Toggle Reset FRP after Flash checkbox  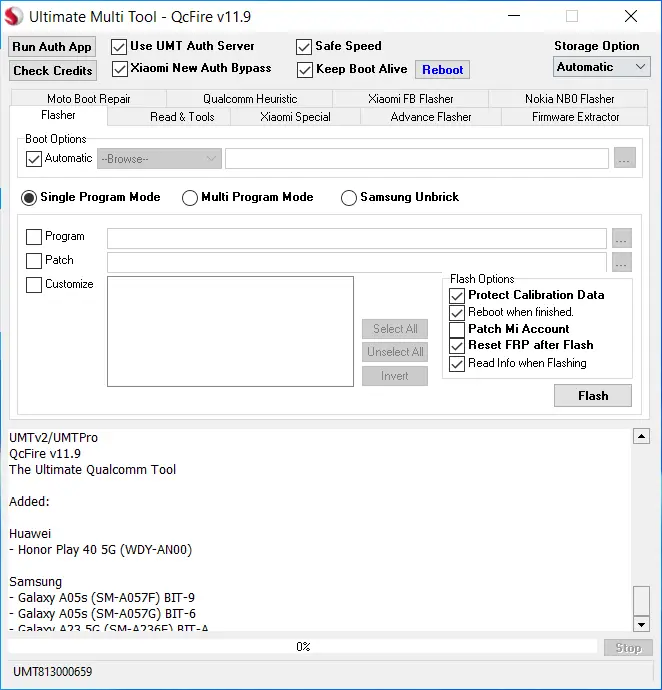(x=457, y=345)
